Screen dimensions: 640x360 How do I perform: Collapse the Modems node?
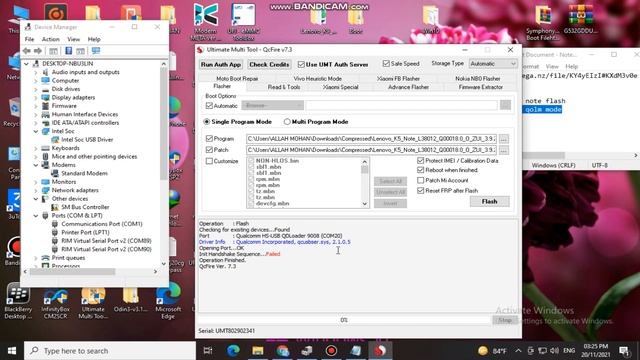(x=36, y=165)
